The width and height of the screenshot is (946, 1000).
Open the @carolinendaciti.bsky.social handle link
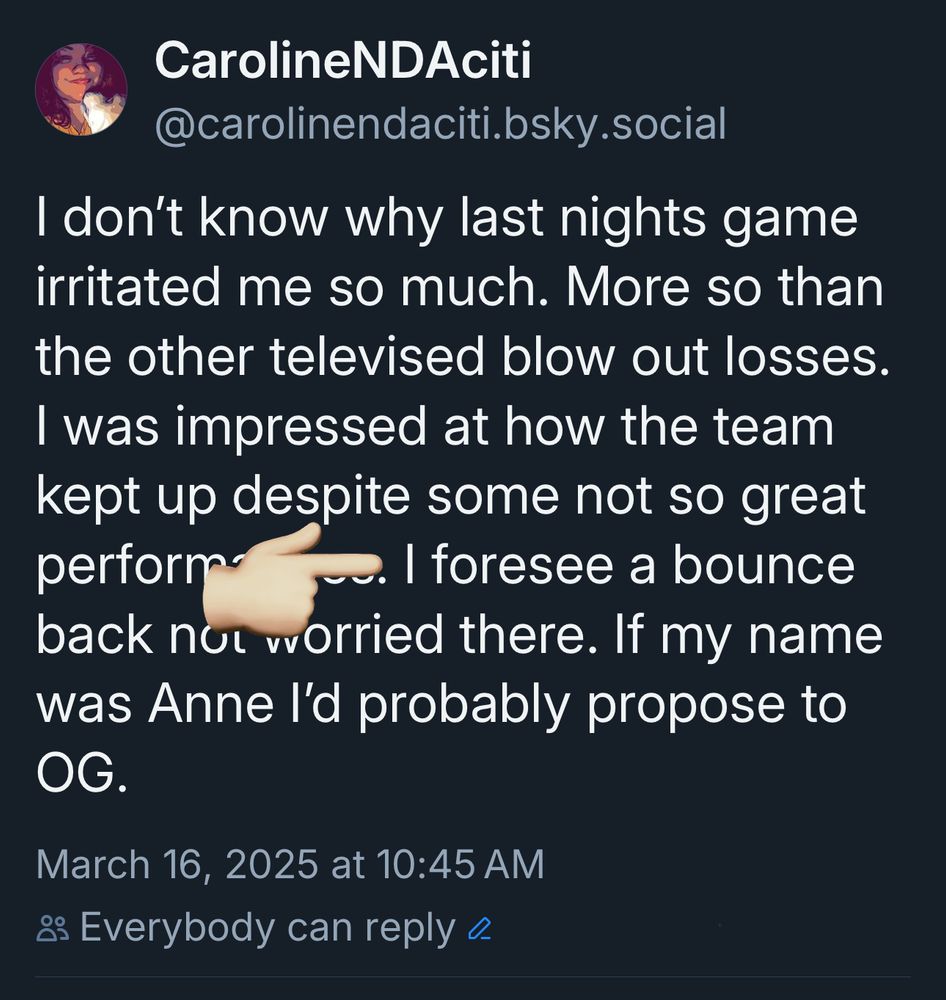[x=440, y=124]
